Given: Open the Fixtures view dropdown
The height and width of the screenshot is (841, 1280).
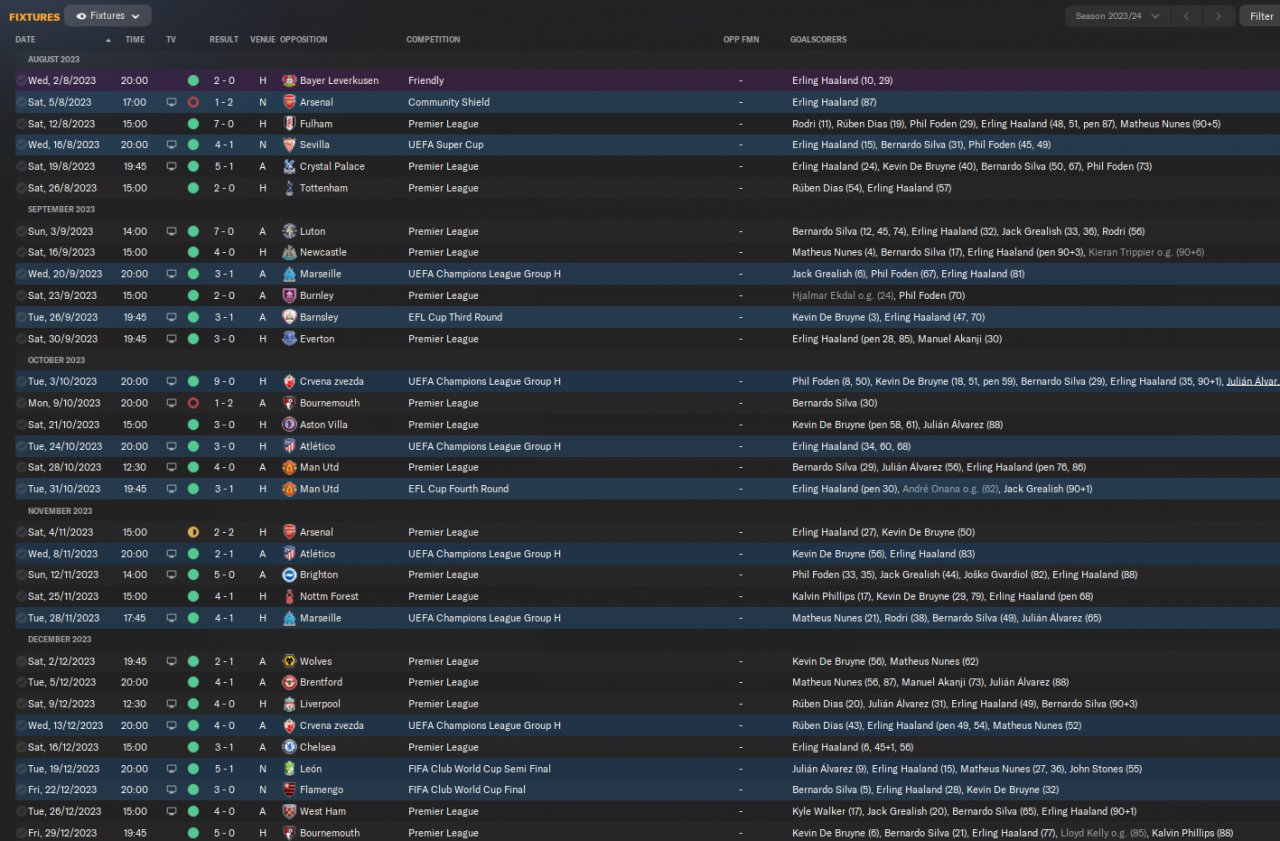Looking at the screenshot, I should [108, 16].
